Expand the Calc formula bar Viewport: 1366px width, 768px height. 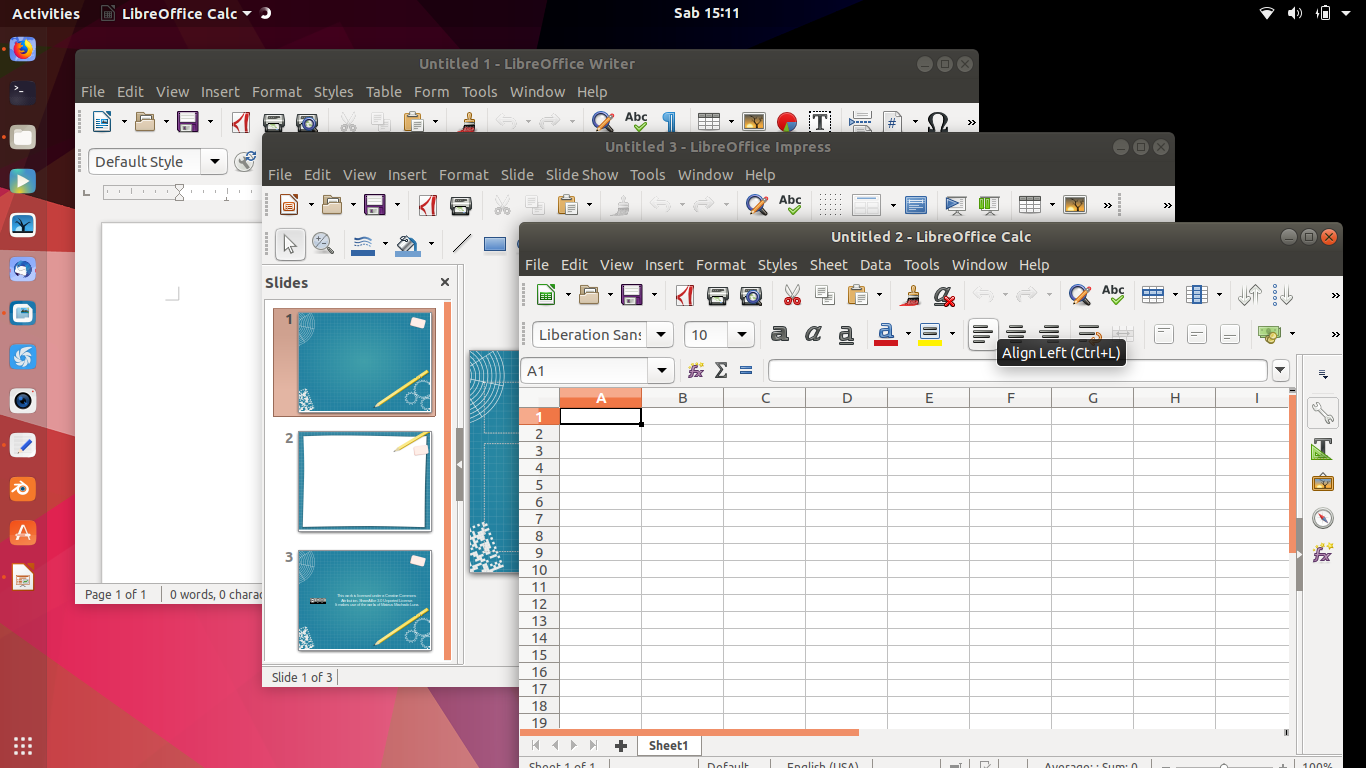1280,371
